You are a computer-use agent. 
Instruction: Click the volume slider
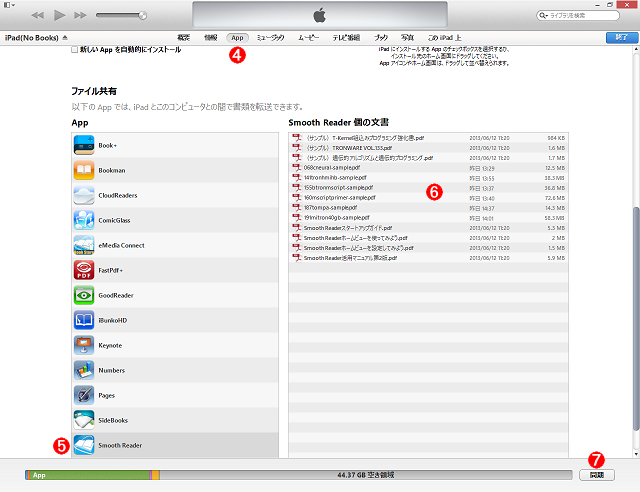(121, 16)
